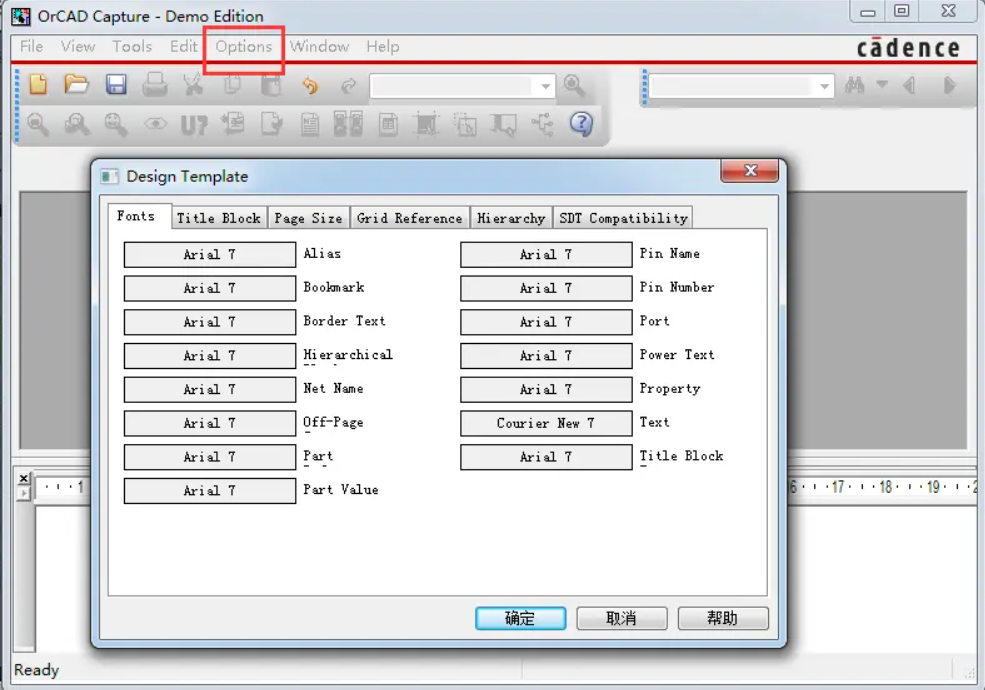Click the Arial 7 button for Pin Name

click(546, 255)
